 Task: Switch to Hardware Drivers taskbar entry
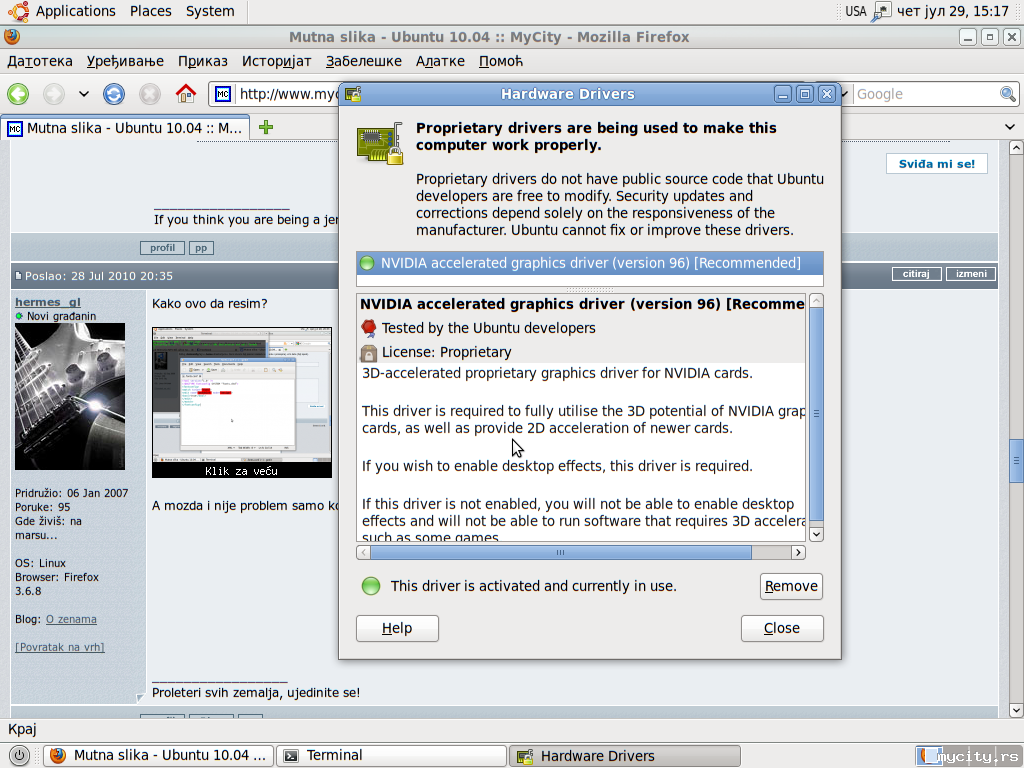(x=625, y=756)
